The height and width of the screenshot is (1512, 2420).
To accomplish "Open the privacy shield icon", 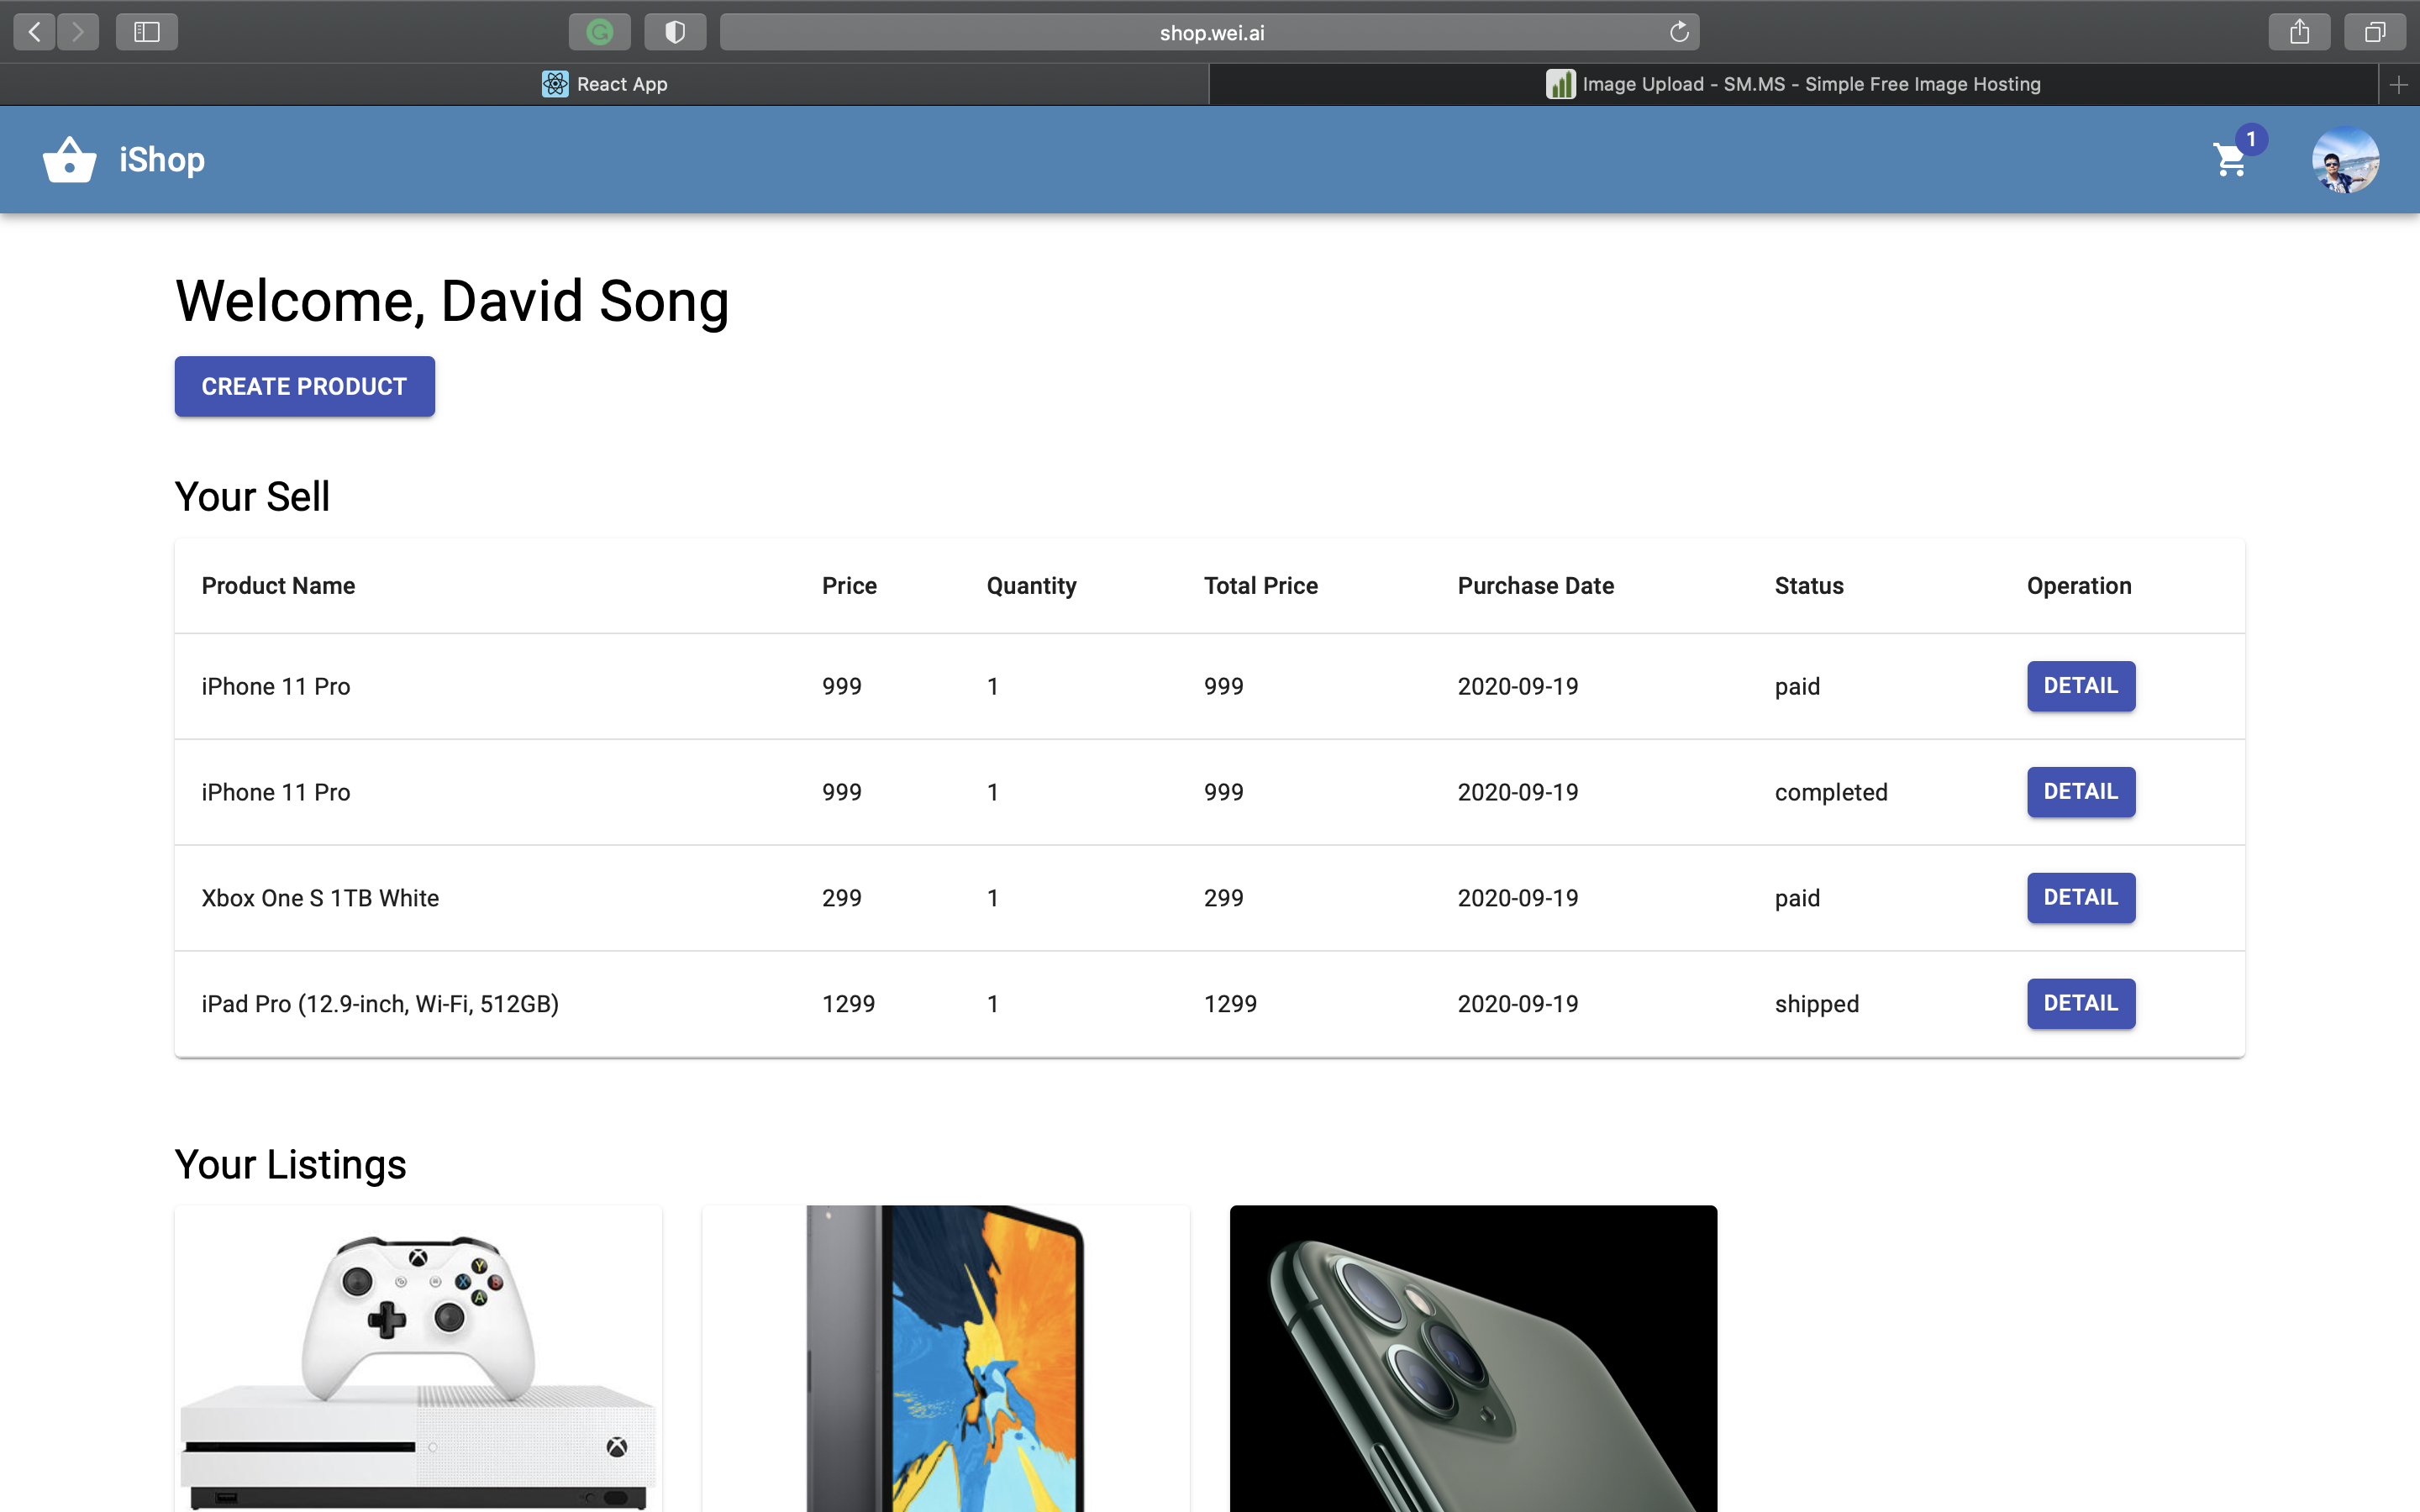I will pyautogui.click(x=675, y=32).
